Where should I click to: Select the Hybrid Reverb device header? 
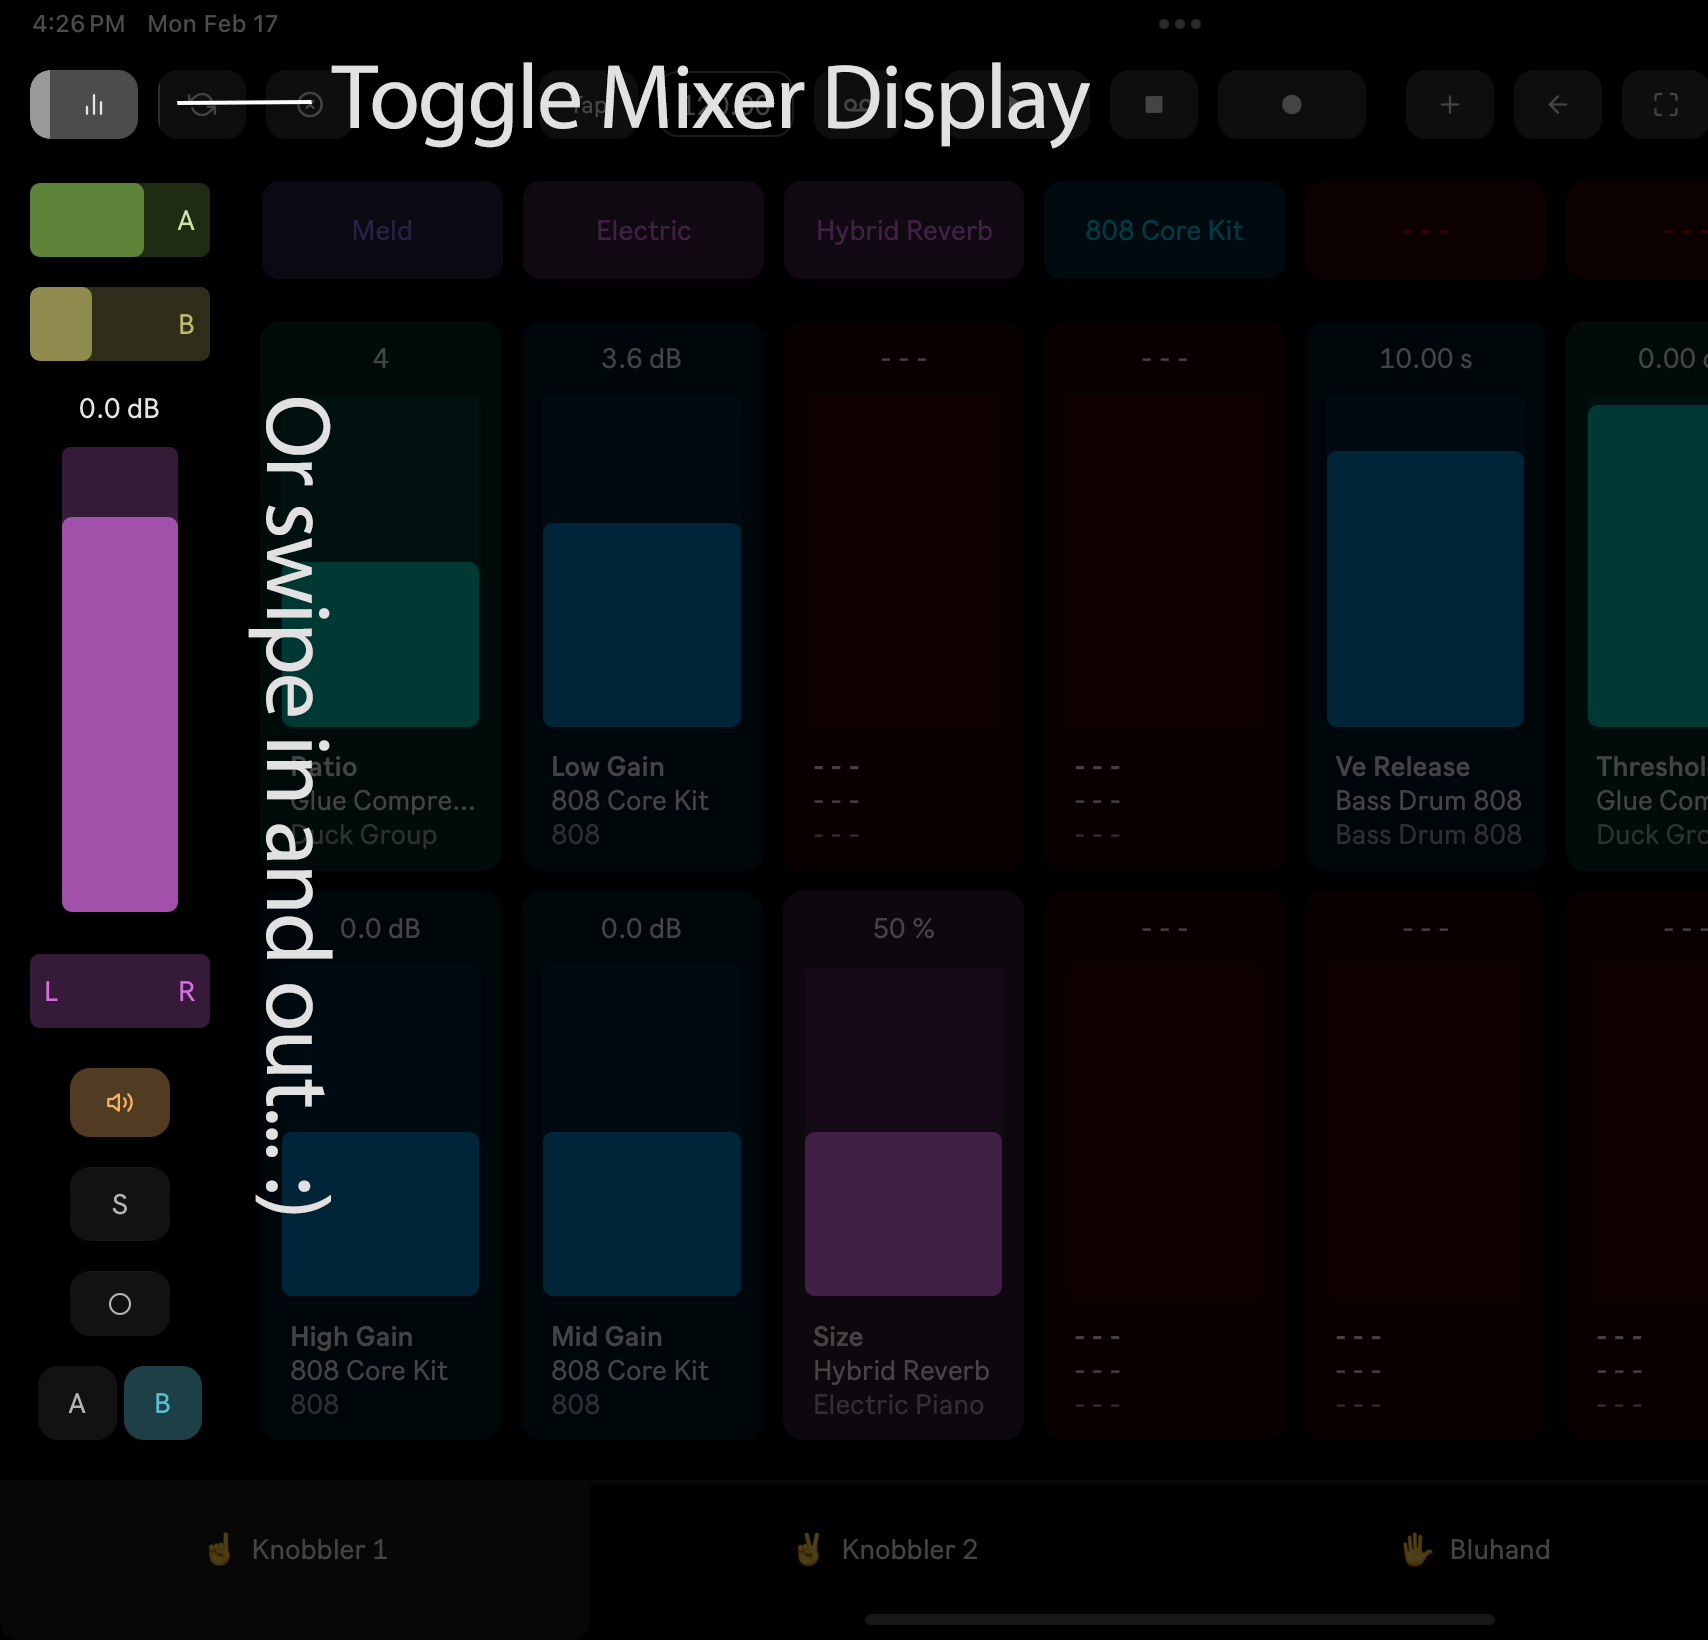click(904, 230)
